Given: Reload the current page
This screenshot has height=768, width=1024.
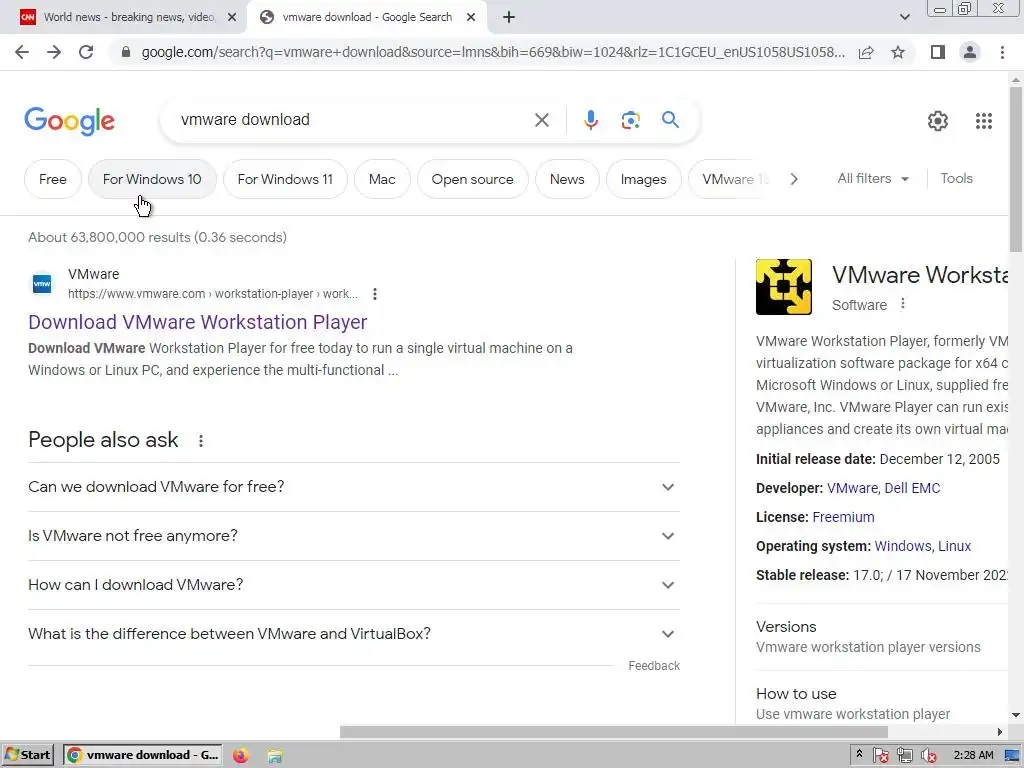Looking at the screenshot, I should click(x=86, y=52).
